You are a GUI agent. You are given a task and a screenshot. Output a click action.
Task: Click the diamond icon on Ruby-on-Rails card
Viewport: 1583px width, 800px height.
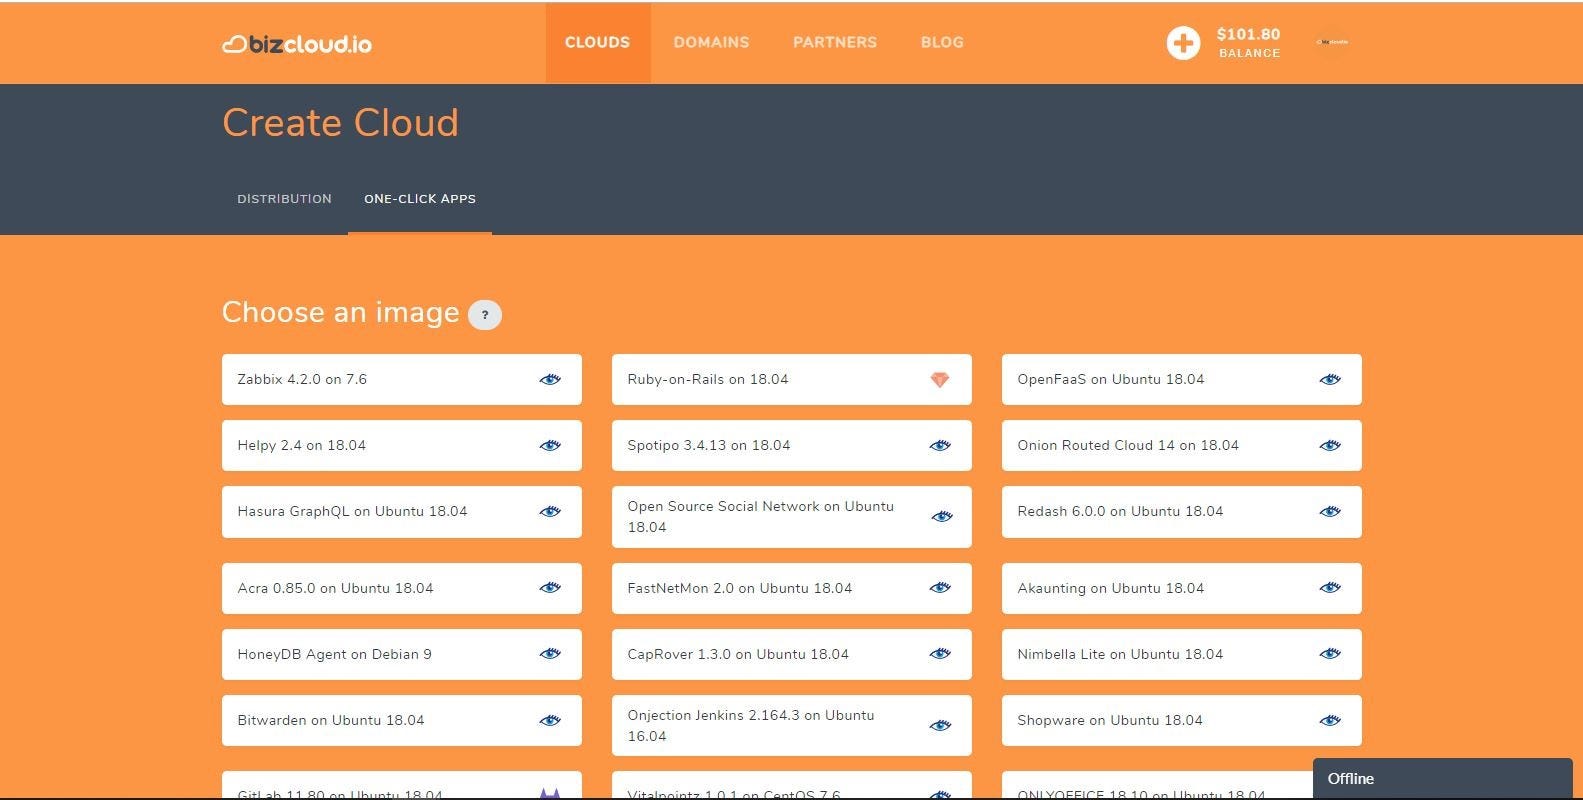point(940,379)
